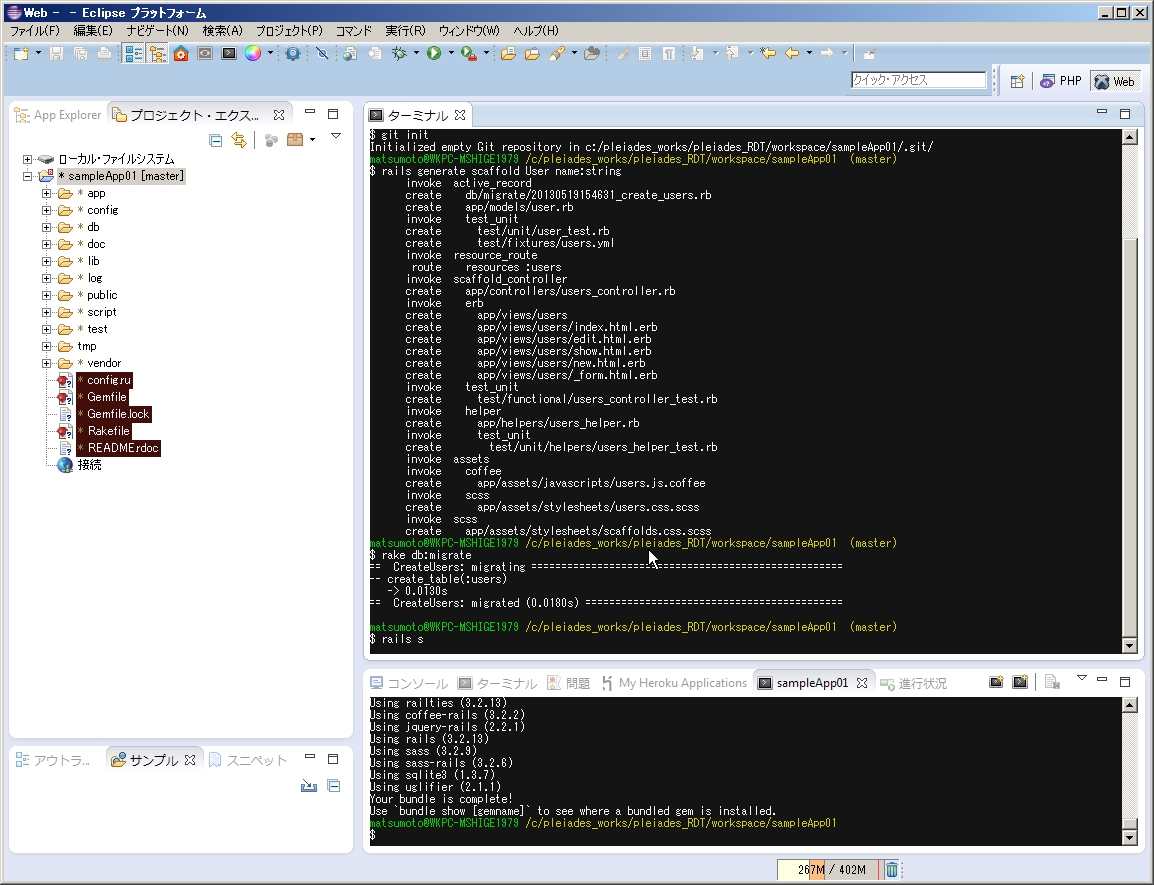The image size is (1154, 885).
Task: Click the web browser globe-page icon
Action: coord(350,54)
